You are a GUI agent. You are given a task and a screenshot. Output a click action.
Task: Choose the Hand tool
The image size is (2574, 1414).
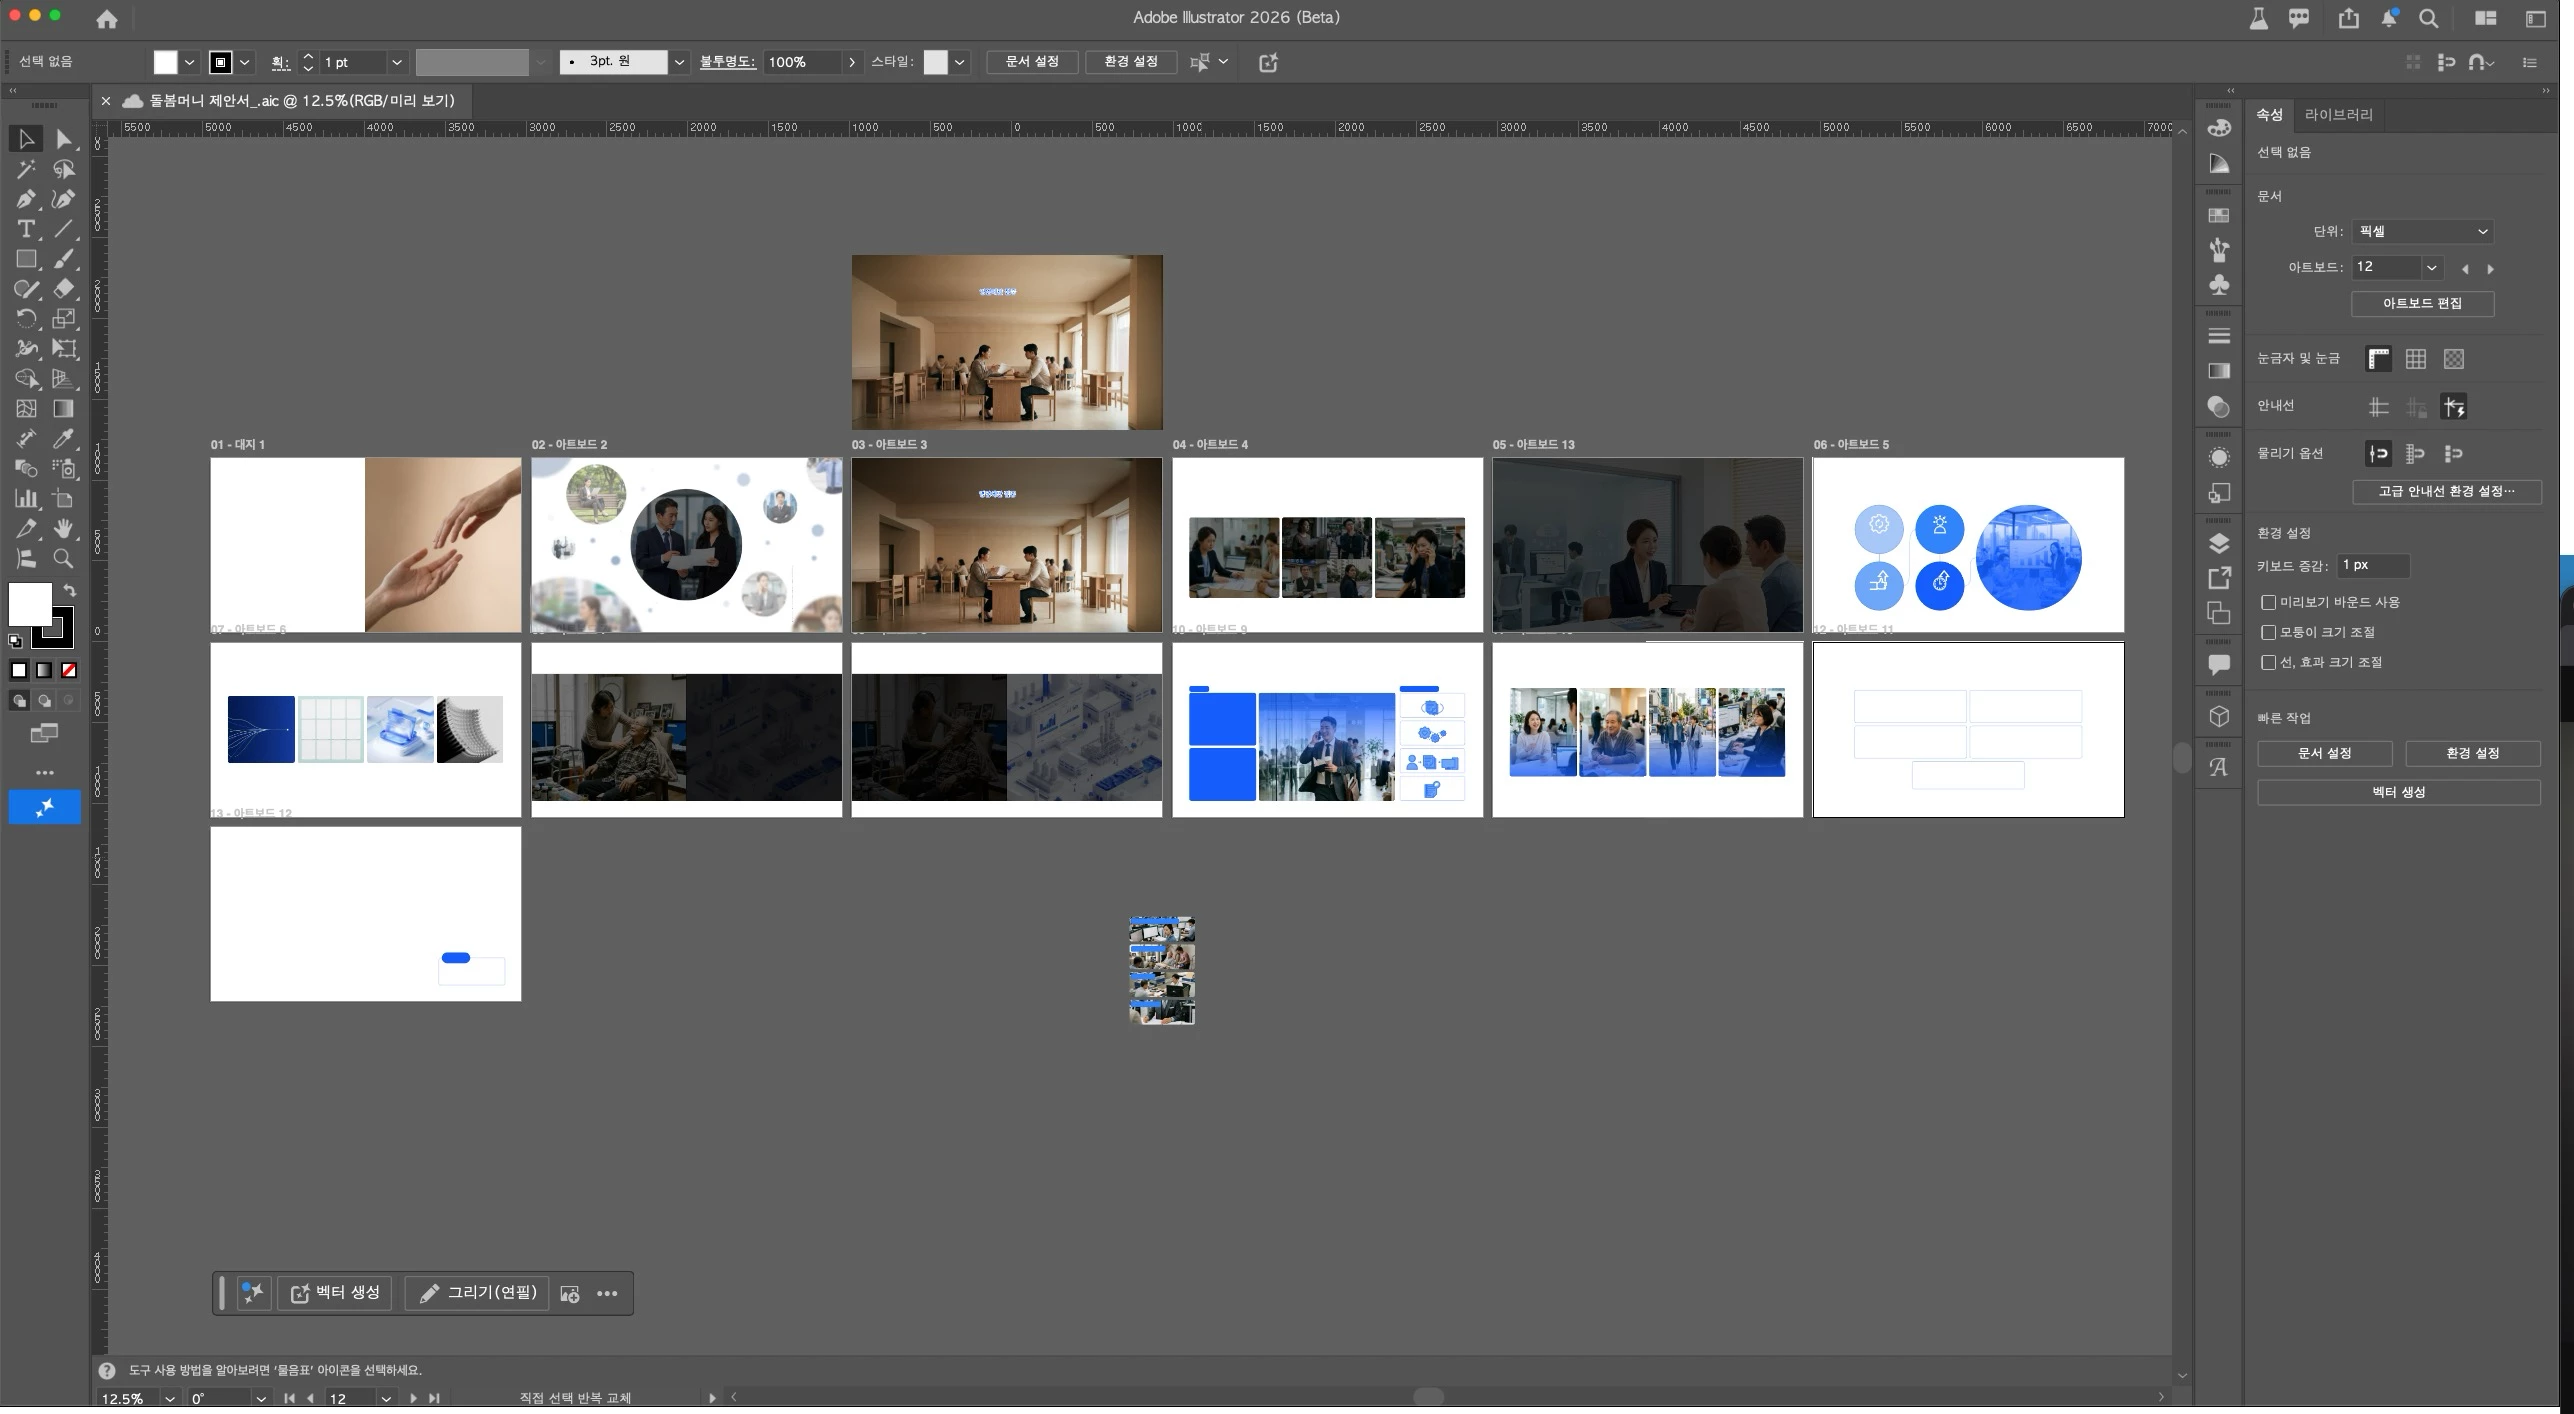point(64,528)
